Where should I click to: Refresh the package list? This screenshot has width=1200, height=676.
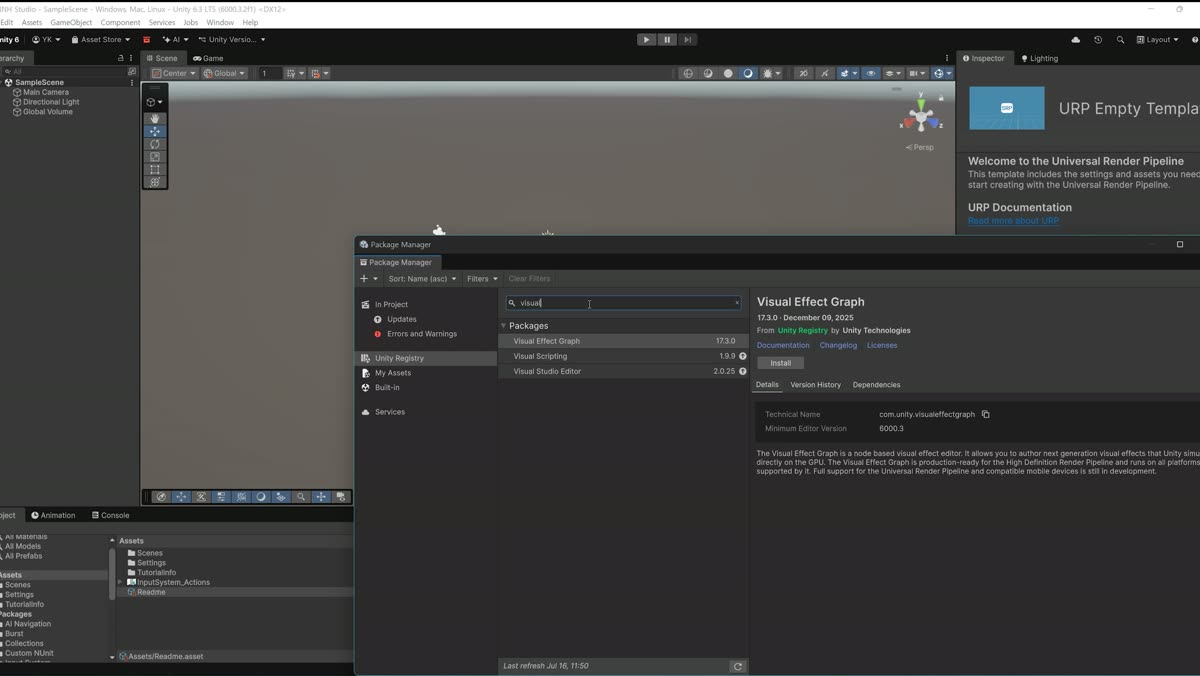(x=738, y=666)
